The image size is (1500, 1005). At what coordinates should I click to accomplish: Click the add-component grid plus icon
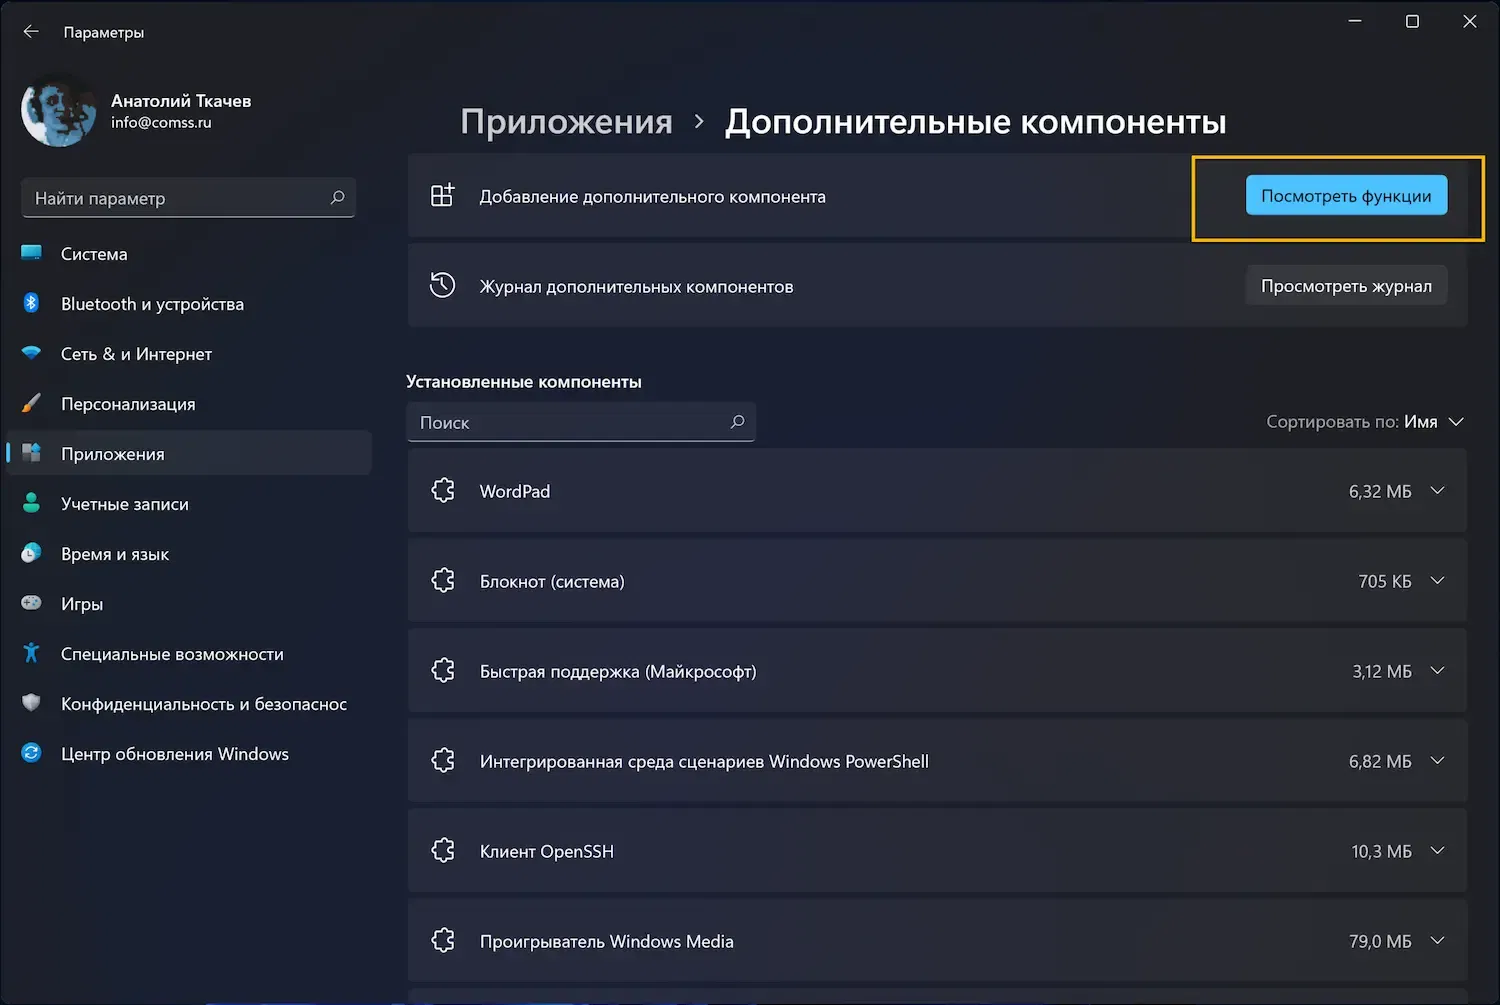(442, 195)
